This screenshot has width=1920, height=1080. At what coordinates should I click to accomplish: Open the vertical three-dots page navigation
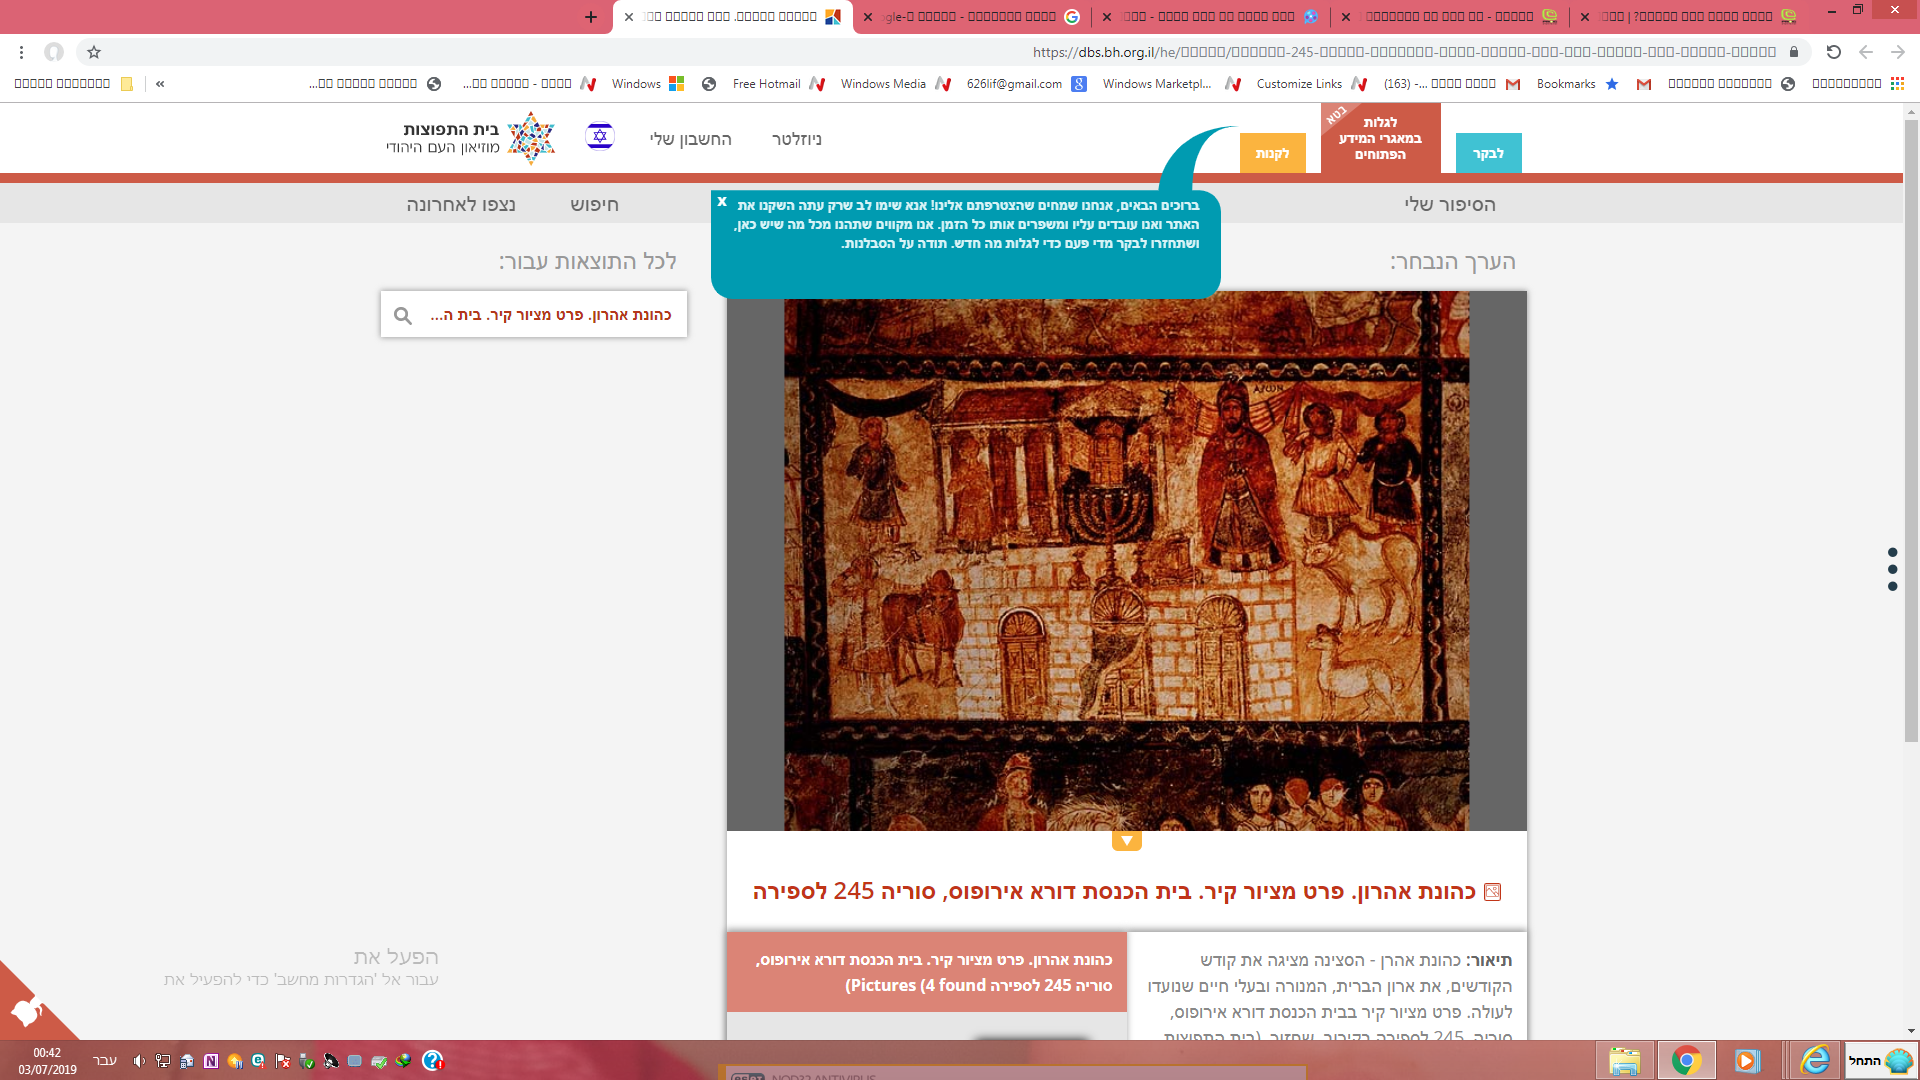(1892, 569)
